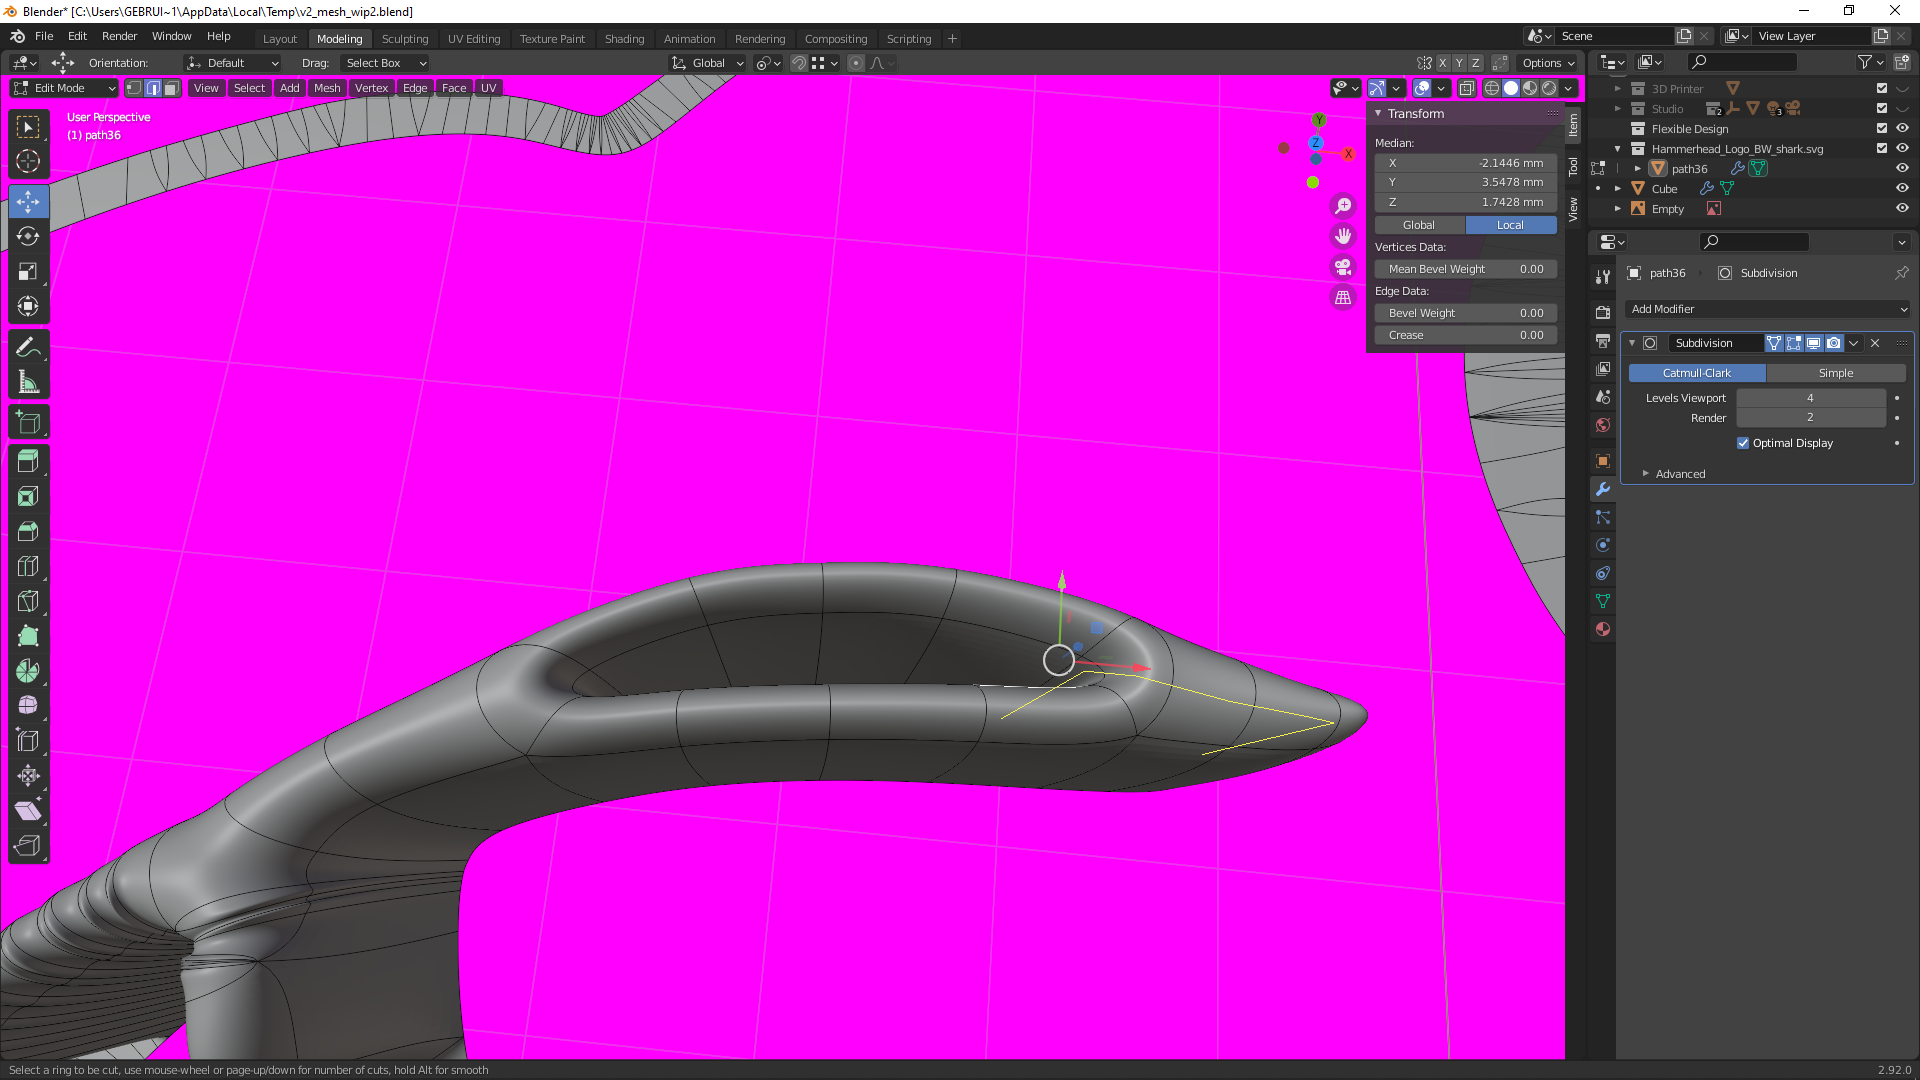
Task: Hide the Cube object in outliner
Action: pos(1902,188)
